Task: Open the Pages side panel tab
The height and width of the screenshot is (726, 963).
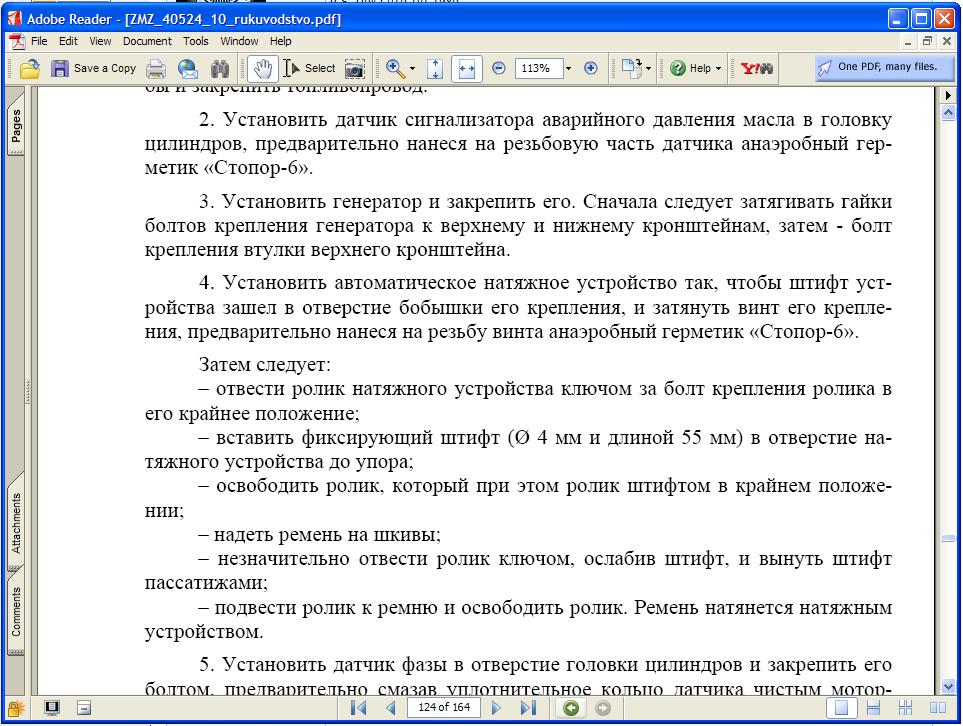Action: coord(17,127)
